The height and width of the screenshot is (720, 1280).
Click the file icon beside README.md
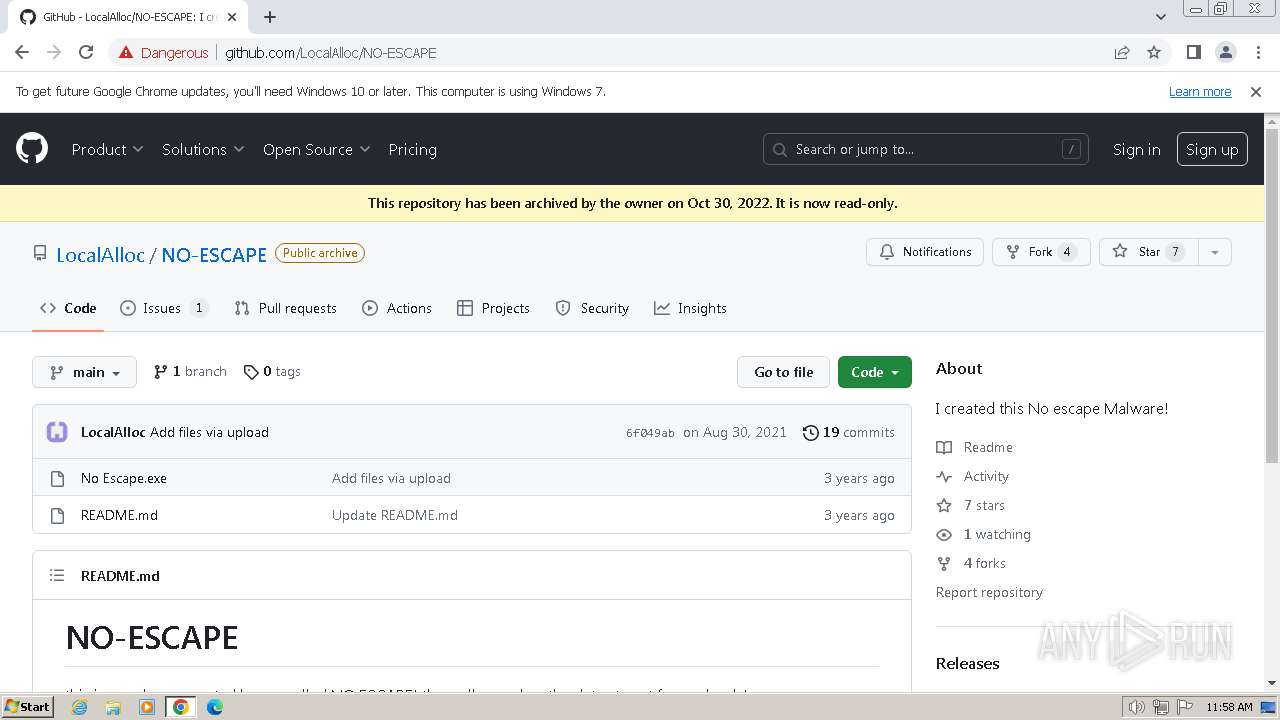(x=57, y=515)
